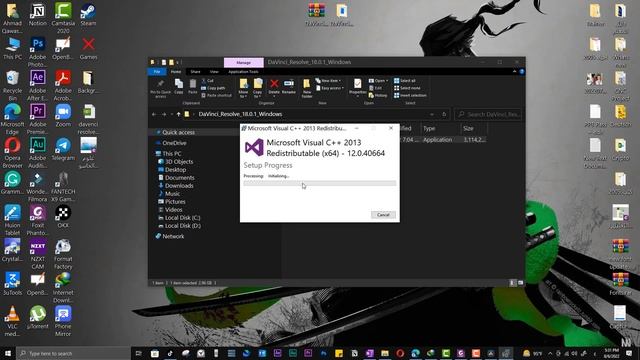Screen dimensions: 640x360
Task: Select This PC in the navigation pane
Action: [x=171, y=153]
